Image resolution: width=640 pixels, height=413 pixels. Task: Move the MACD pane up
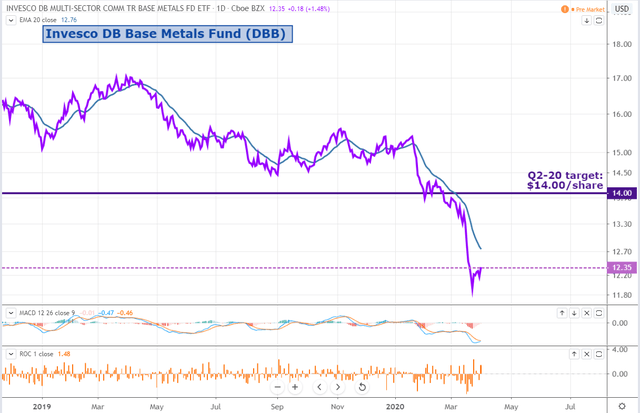pos(562,313)
